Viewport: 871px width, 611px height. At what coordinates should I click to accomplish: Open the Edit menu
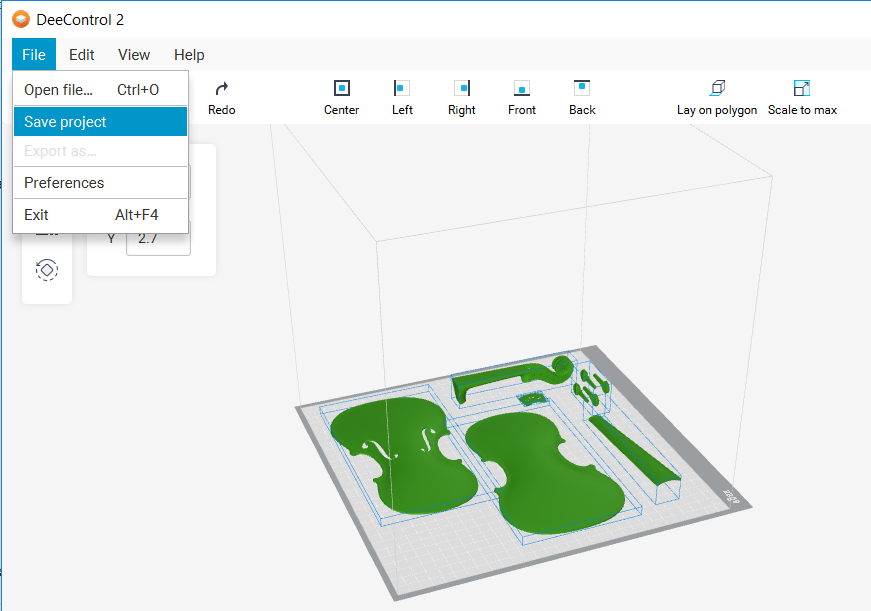[82, 55]
